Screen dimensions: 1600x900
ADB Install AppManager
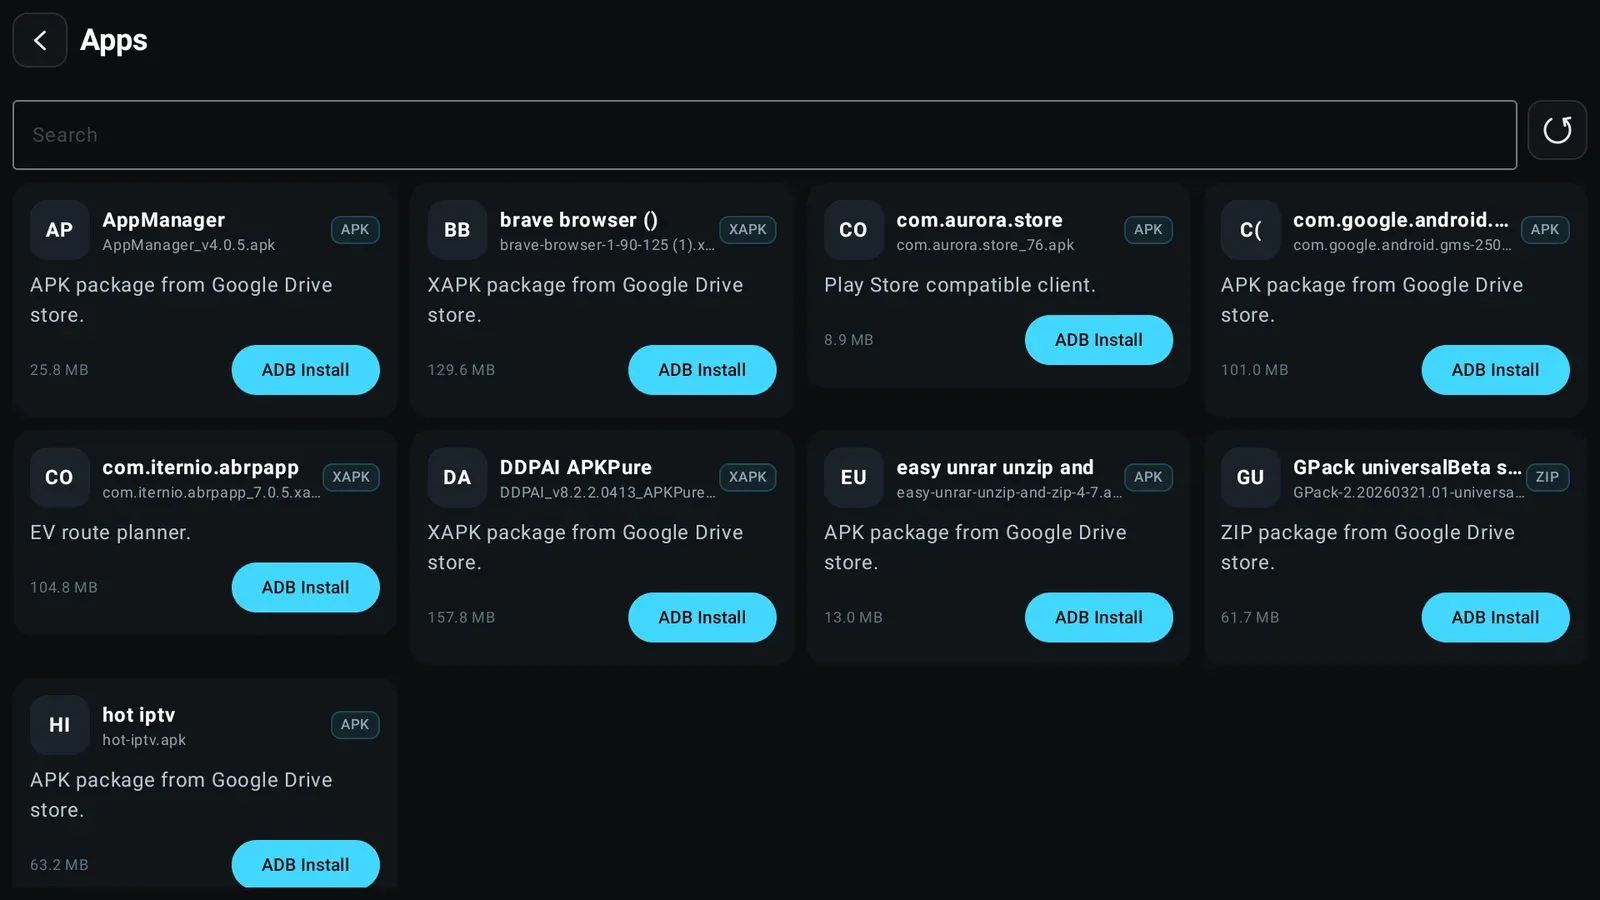tap(305, 370)
